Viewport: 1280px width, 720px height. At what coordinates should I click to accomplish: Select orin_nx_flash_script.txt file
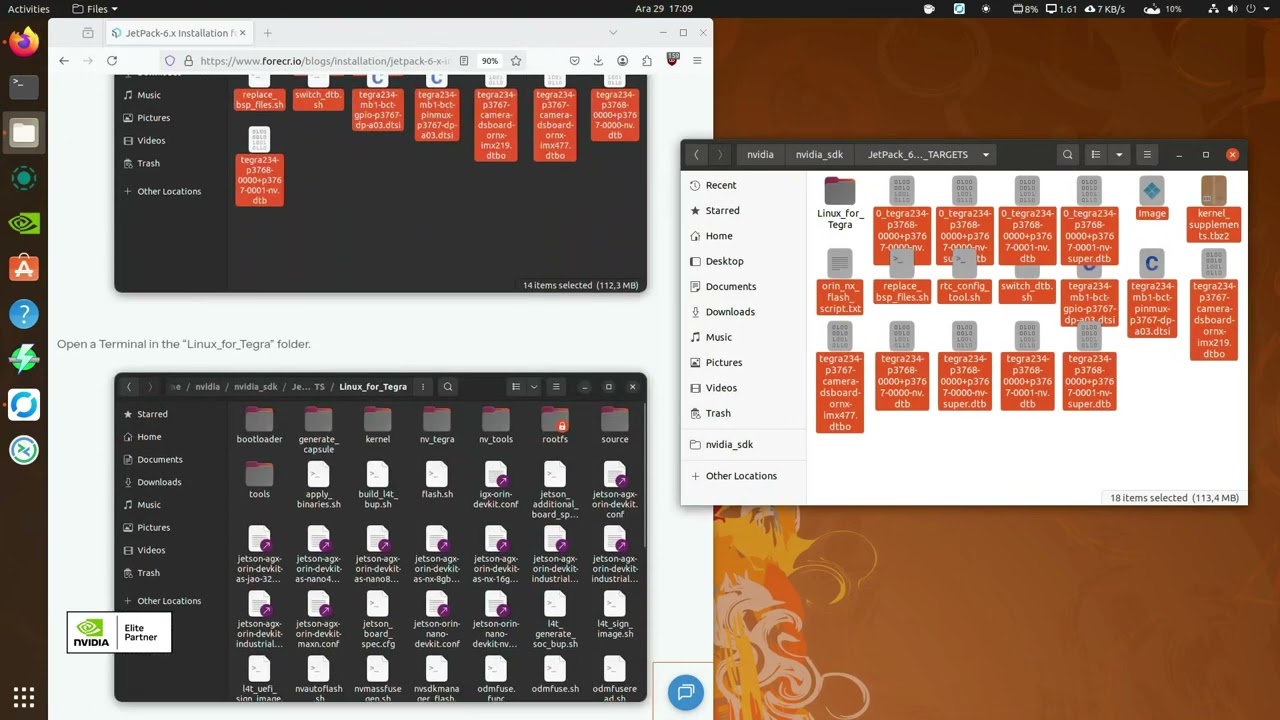point(840,282)
